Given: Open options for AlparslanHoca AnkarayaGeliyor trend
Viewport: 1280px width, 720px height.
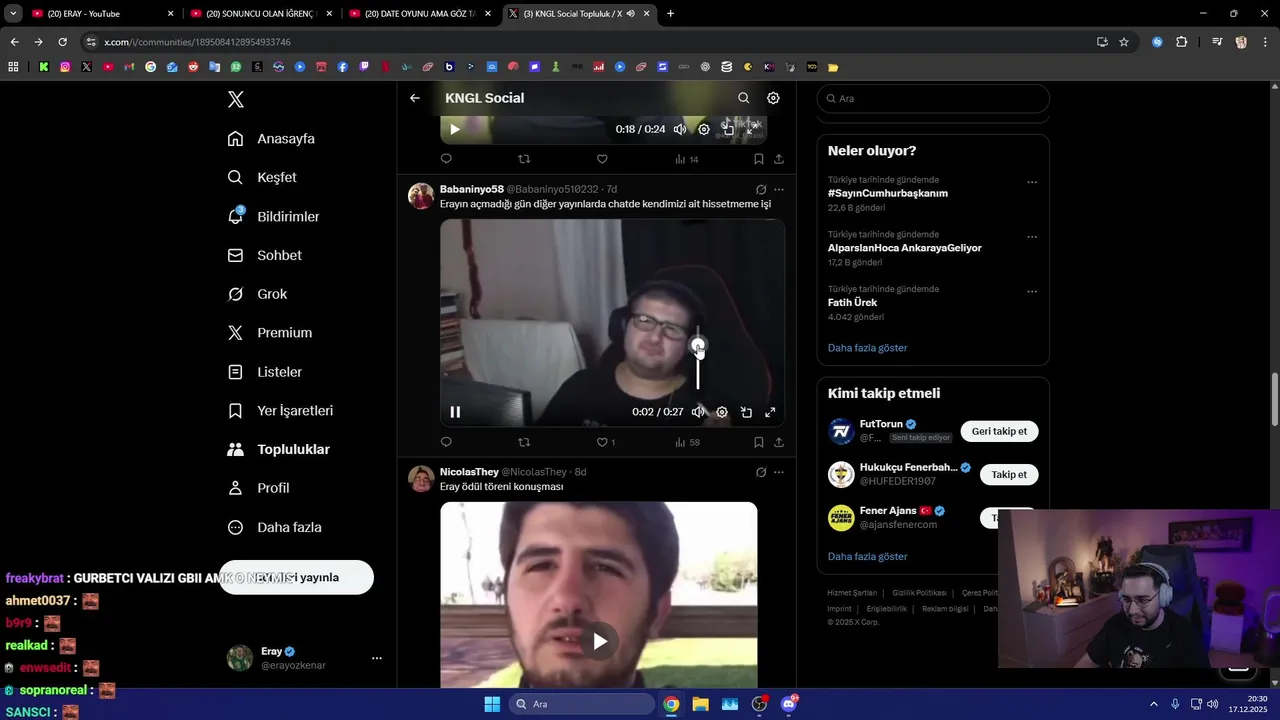Looking at the screenshot, I should coord(1032,237).
